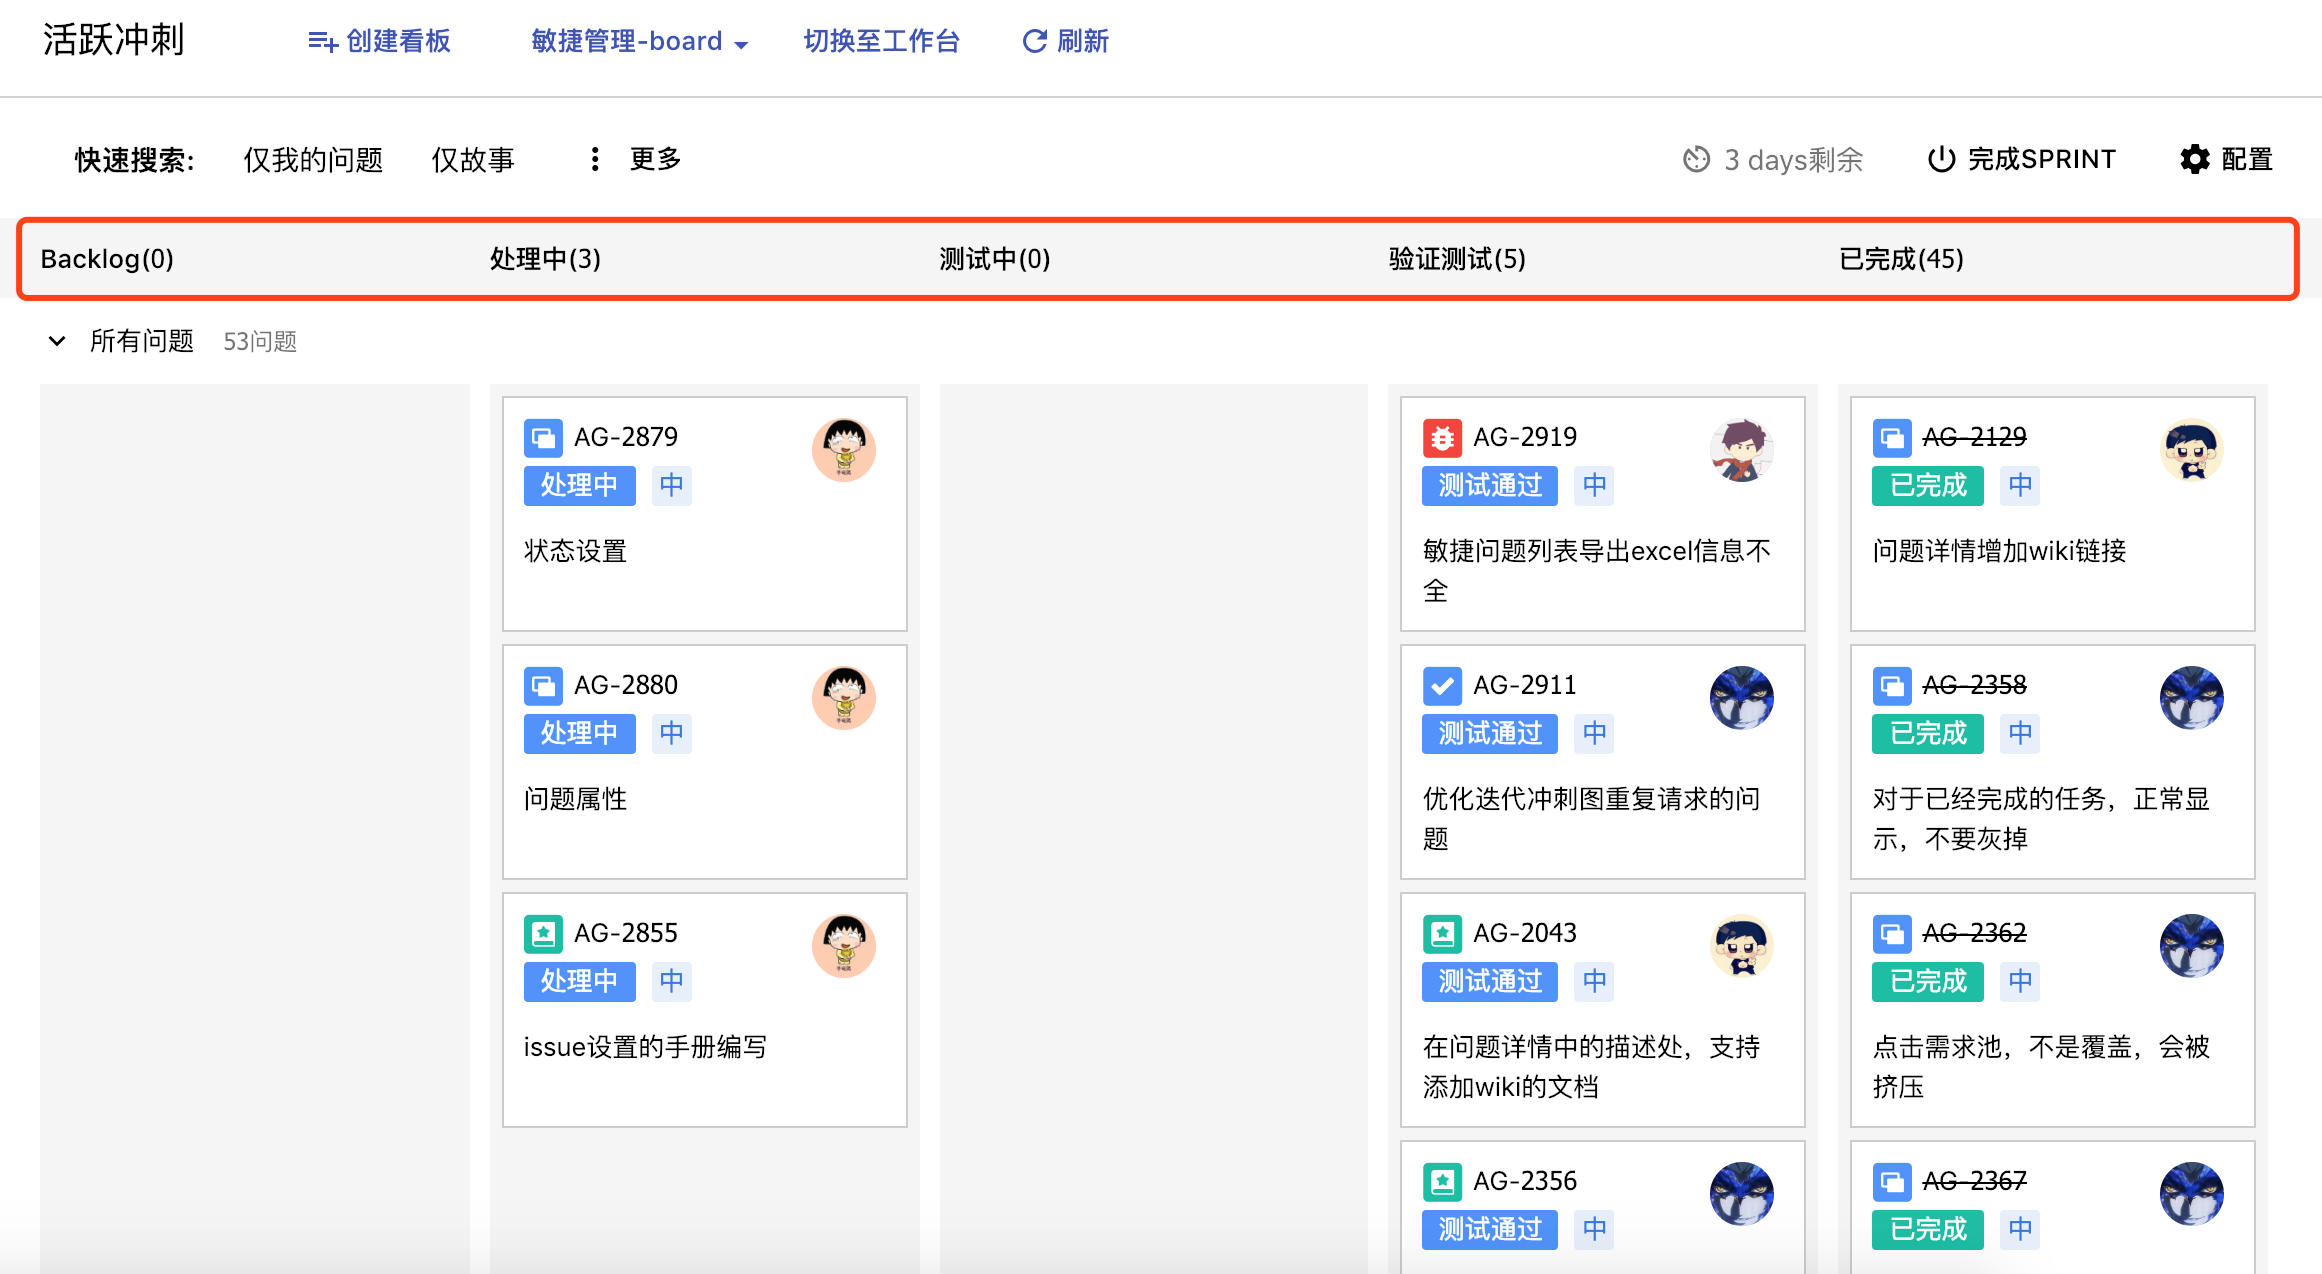Click card summary 状态设置
The height and width of the screenshot is (1274, 2322).
(x=576, y=551)
